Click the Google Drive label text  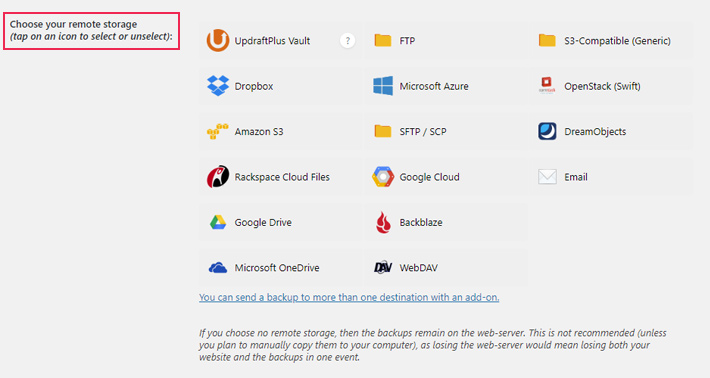click(263, 222)
